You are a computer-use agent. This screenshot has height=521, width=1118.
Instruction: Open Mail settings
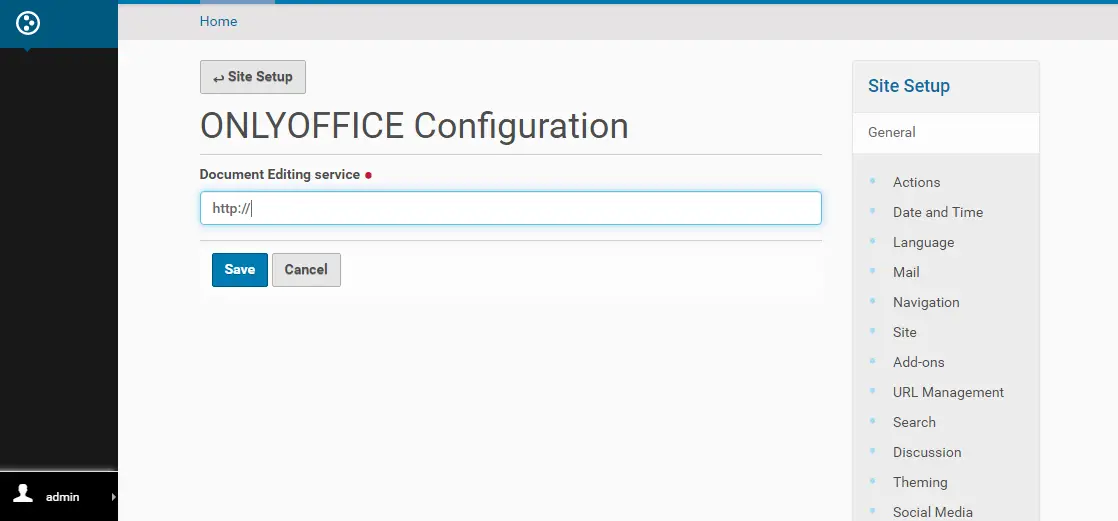(x=906, y=272)
